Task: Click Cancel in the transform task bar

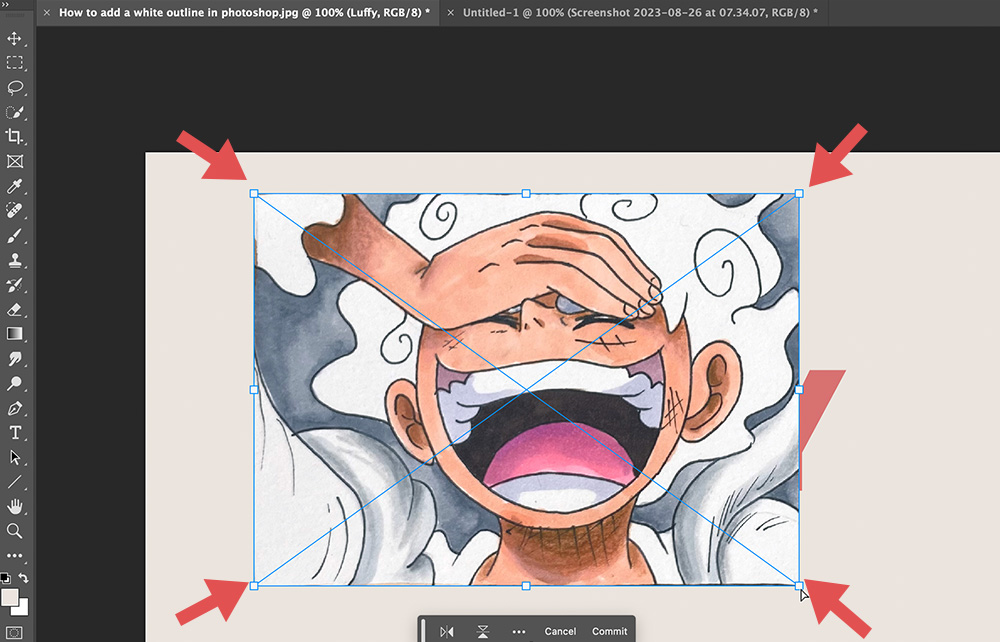Action: tap(560, 631)
